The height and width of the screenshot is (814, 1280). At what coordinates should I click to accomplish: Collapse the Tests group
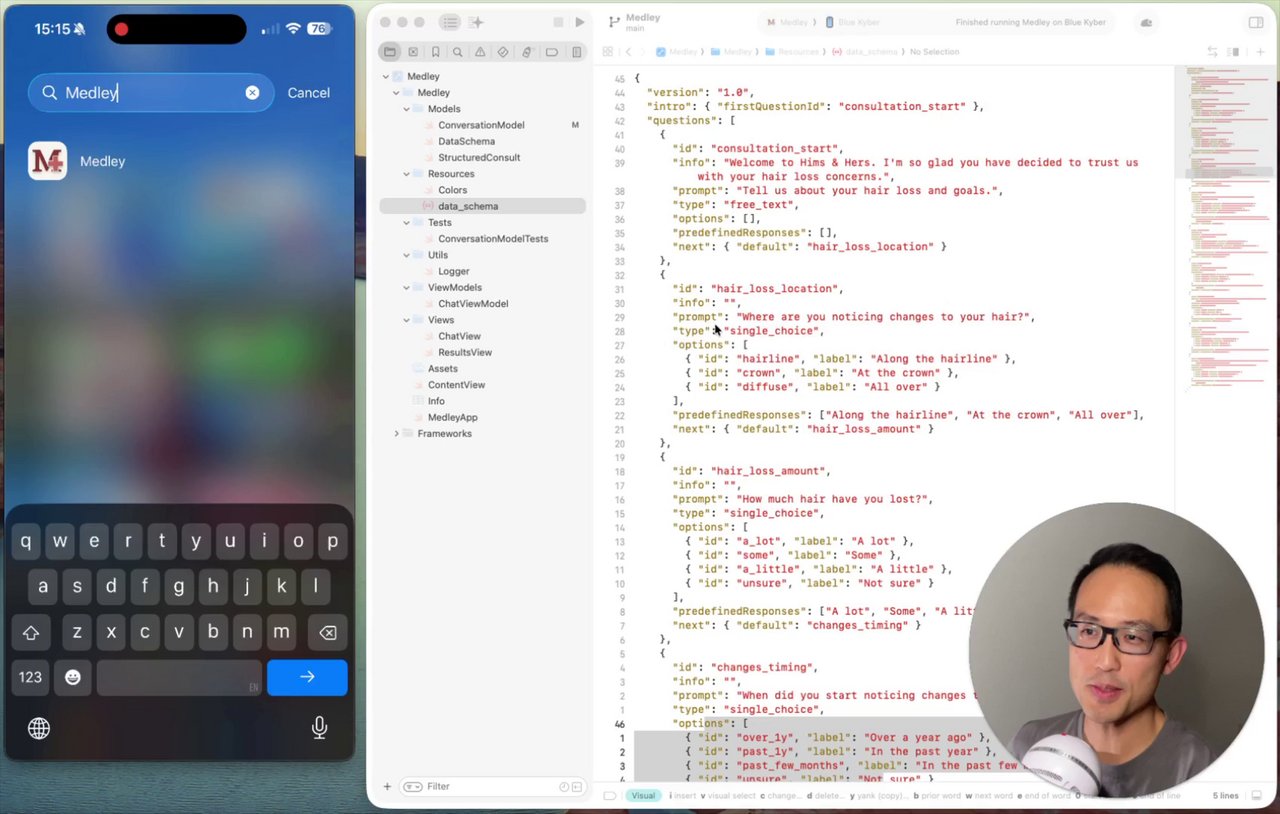coord(407,223)
